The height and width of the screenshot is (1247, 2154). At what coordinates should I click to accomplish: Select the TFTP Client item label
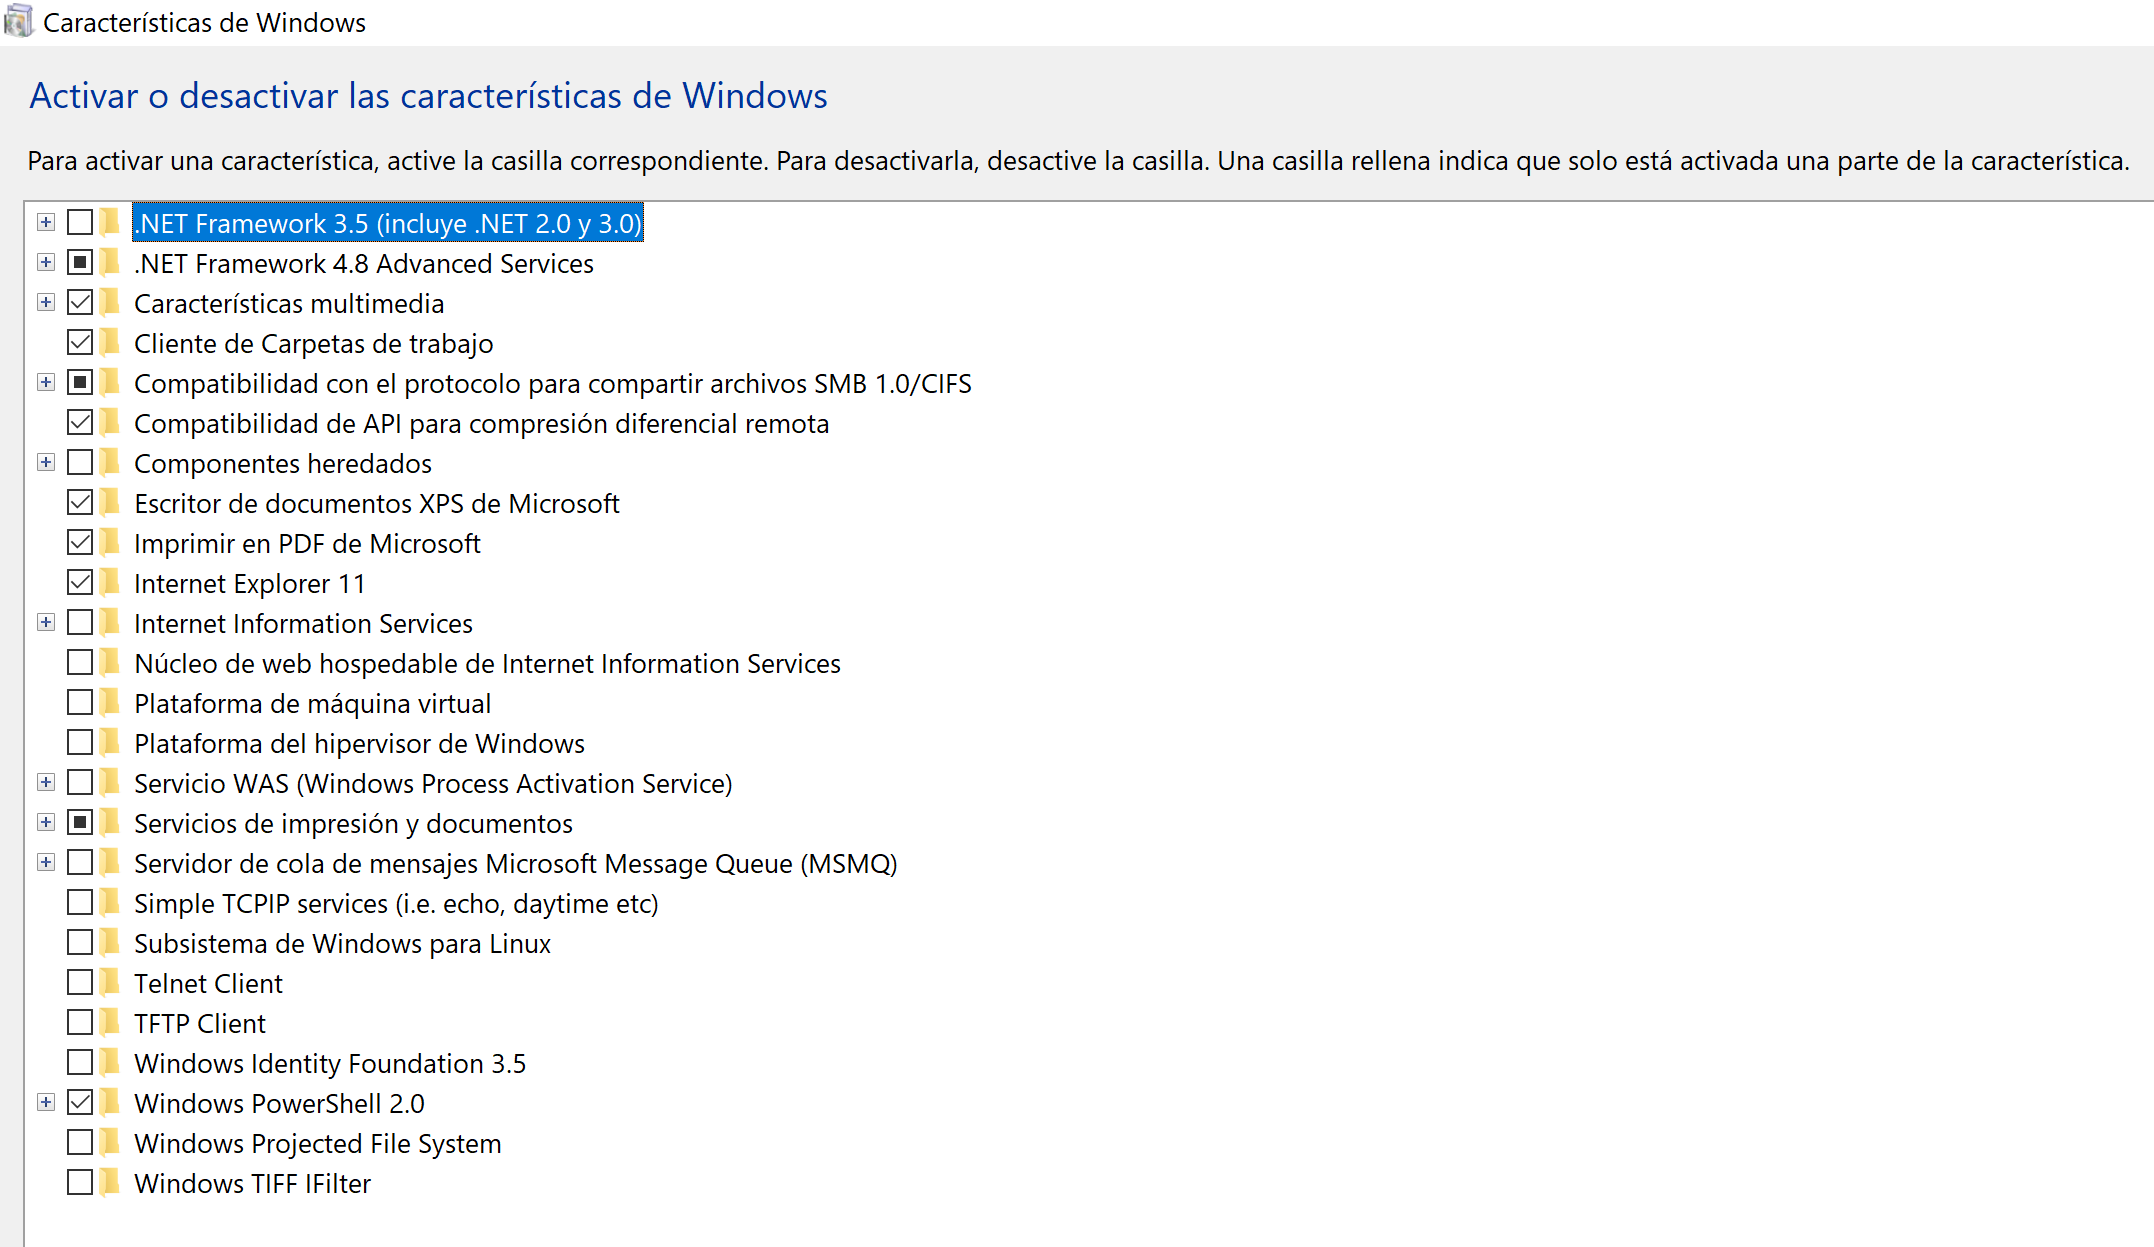(200, 1023)
